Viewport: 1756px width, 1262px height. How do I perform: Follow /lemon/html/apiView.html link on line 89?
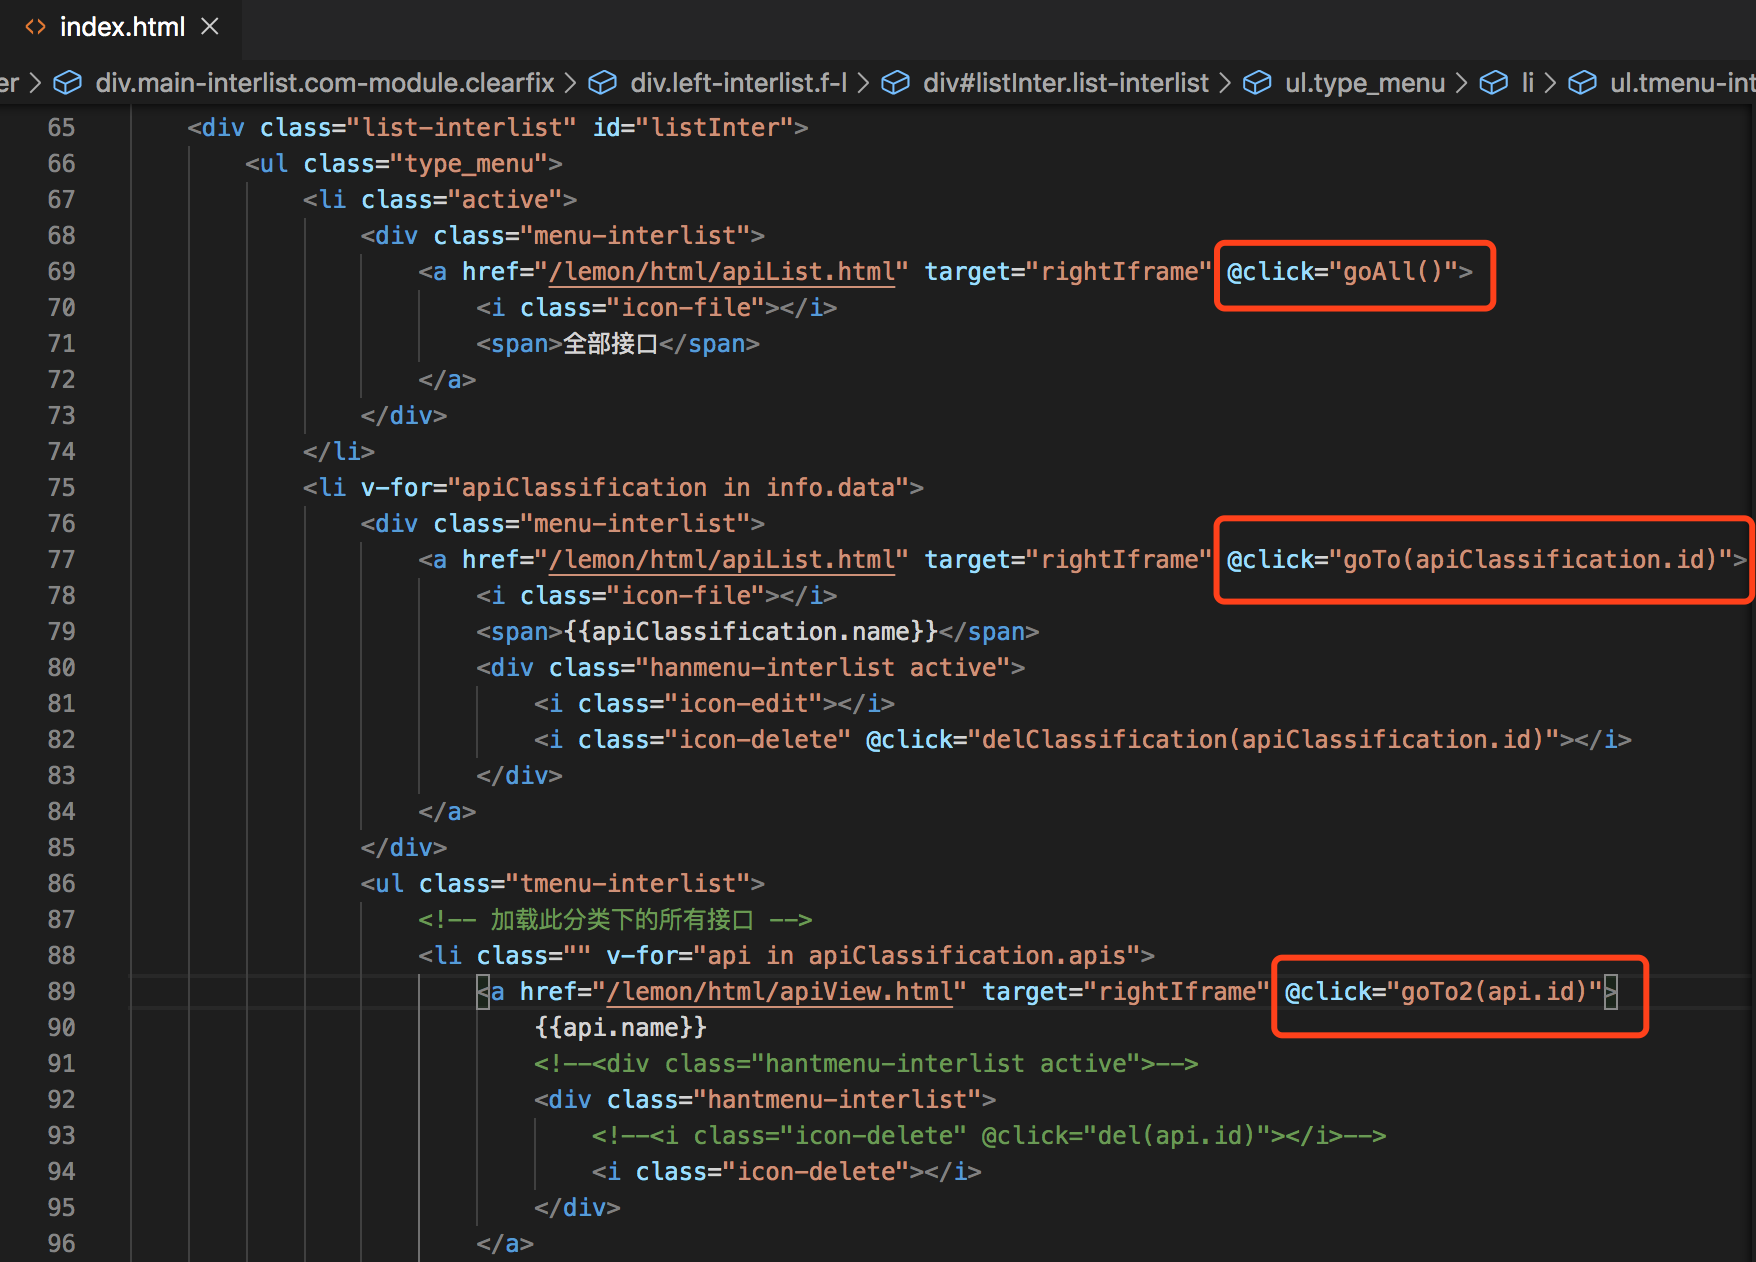tap(779, 991)
